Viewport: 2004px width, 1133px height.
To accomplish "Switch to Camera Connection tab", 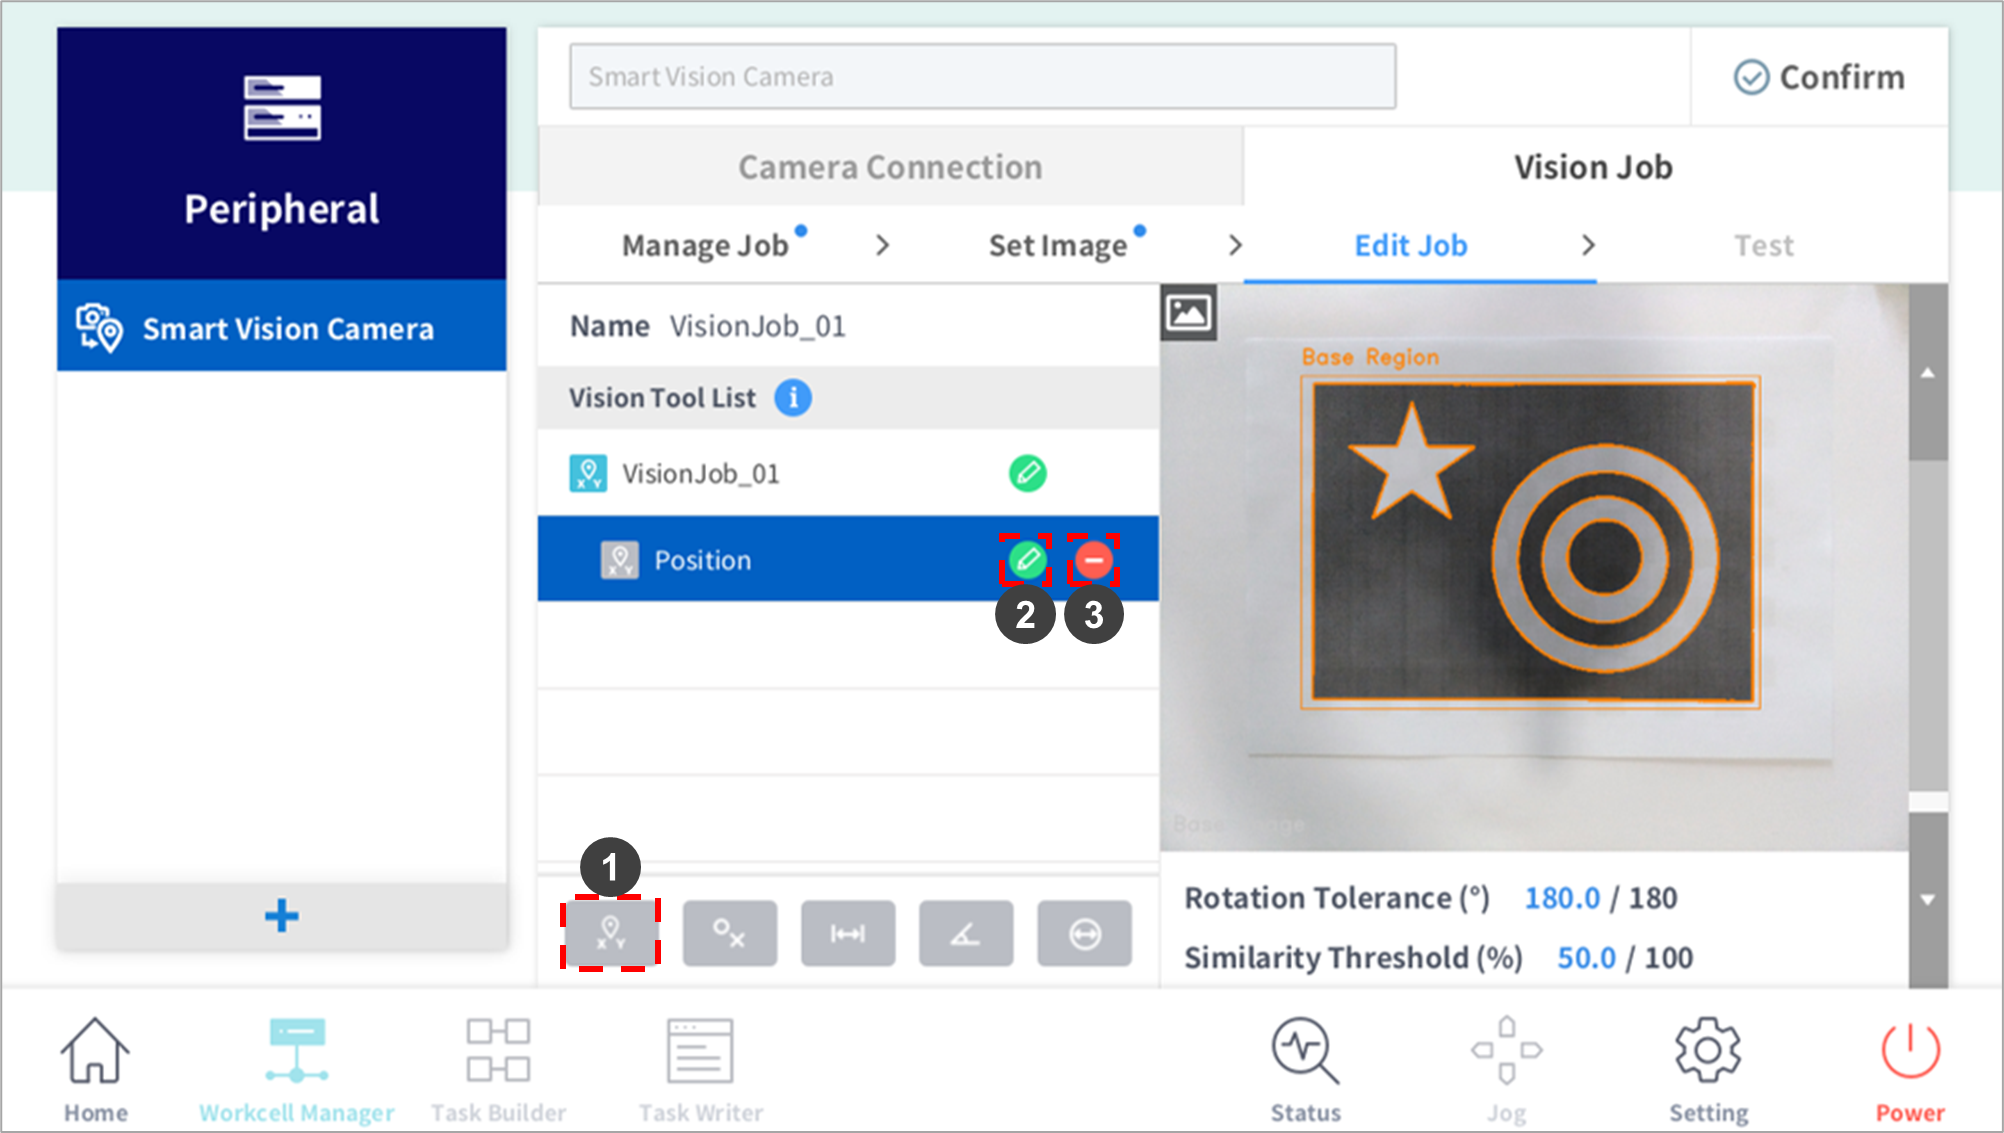I will coord(890,167).
